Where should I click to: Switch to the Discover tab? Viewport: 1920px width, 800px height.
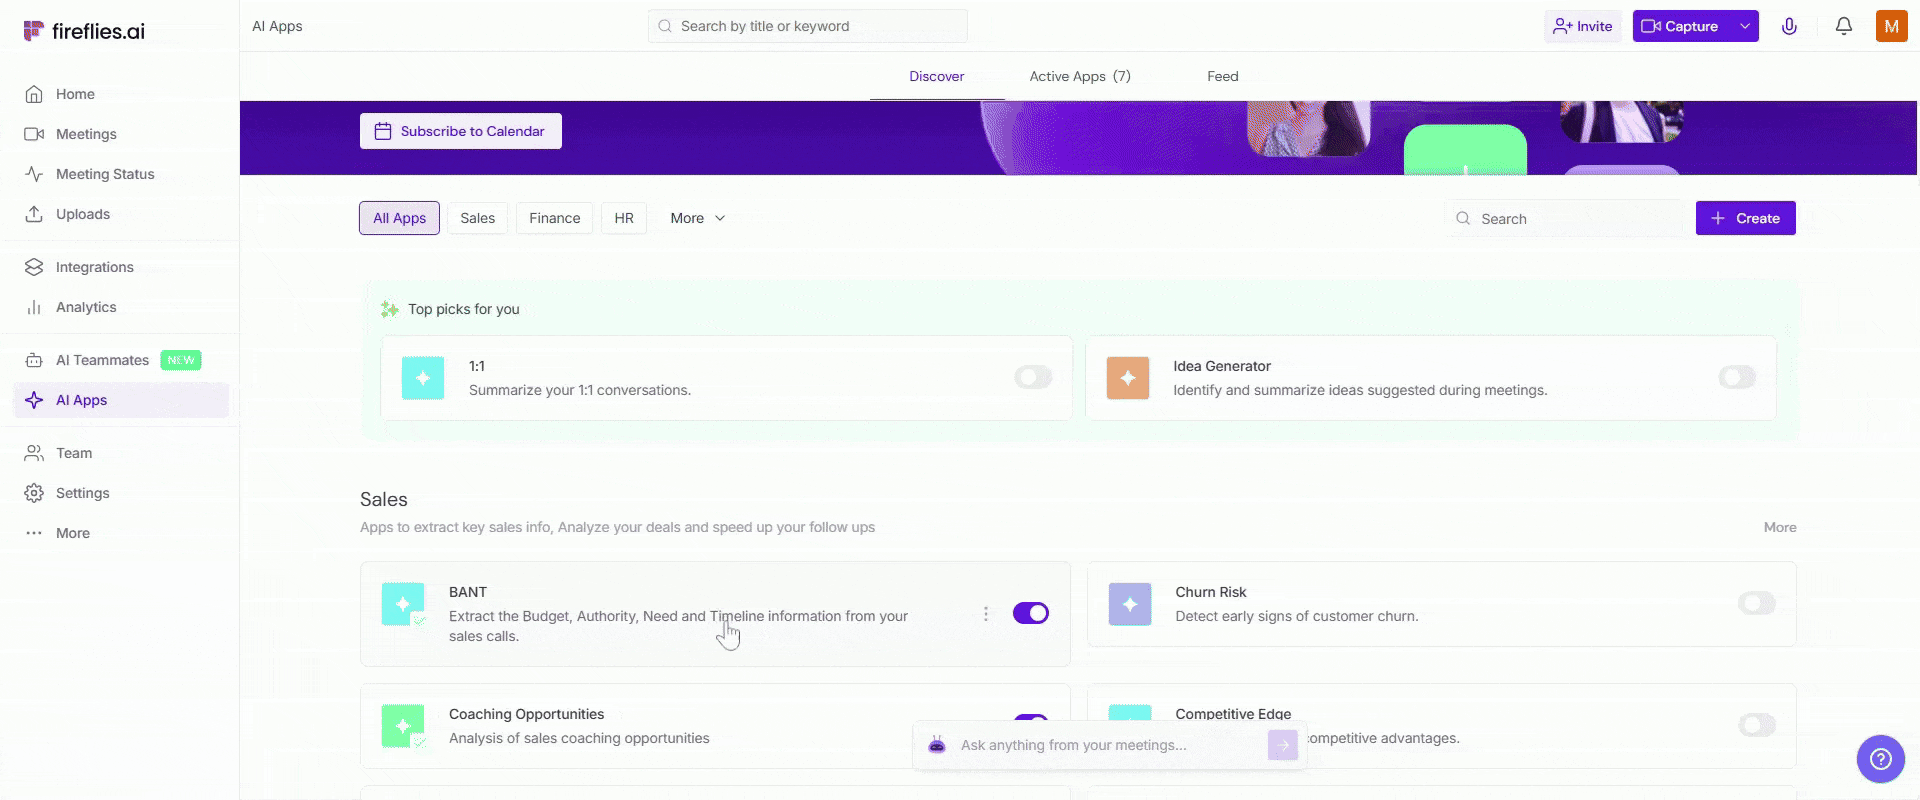click(x=937, y=76)
